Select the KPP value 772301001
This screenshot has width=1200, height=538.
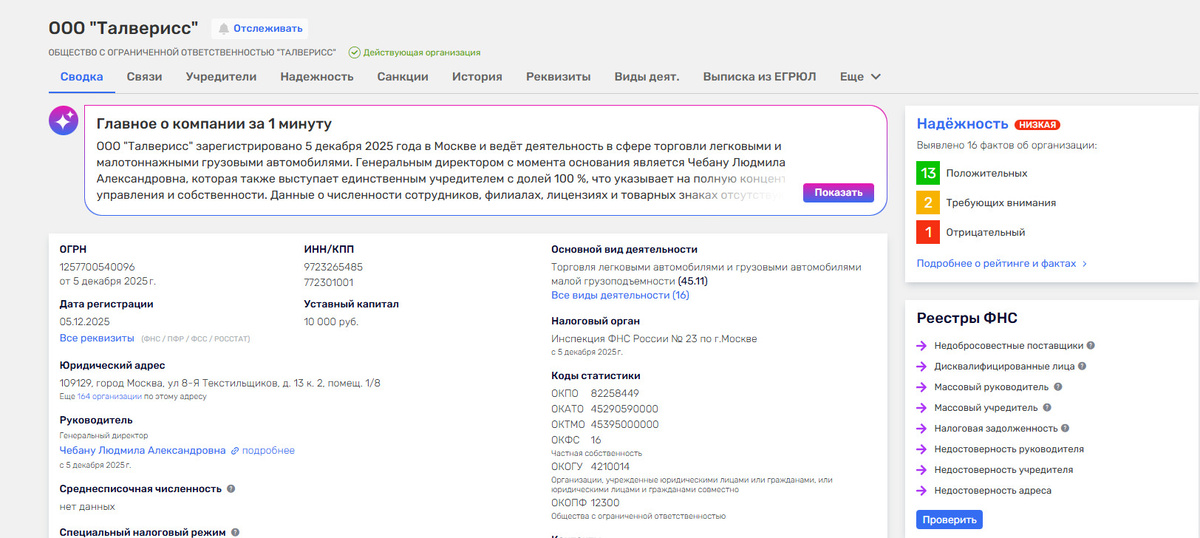329,282
